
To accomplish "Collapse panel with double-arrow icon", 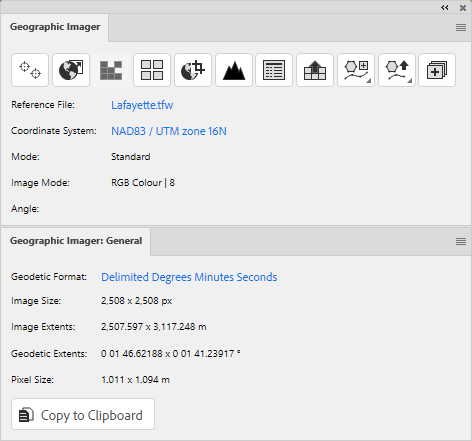I will (x=445, y=7).
